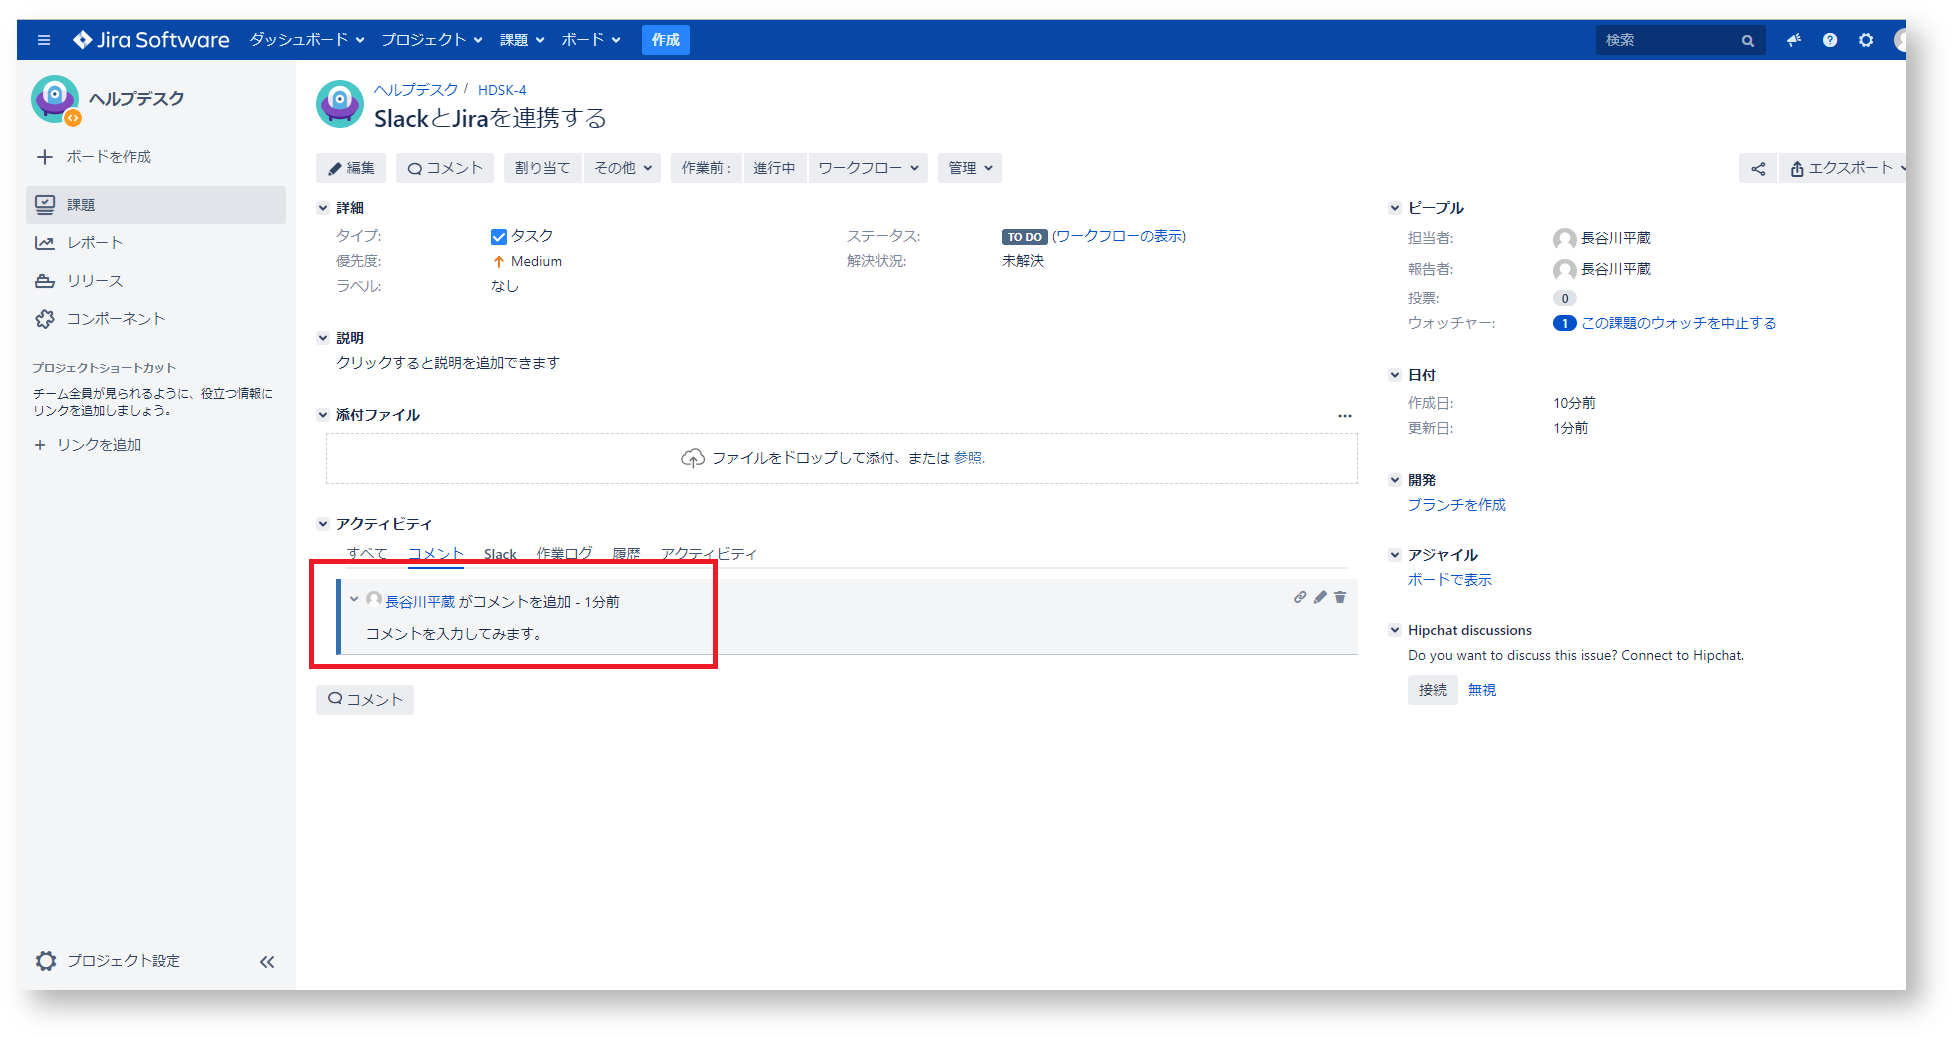Open the feedback megaphone icon
This screenshot has width=1954, height=1038.
[x=1794, y=40]
